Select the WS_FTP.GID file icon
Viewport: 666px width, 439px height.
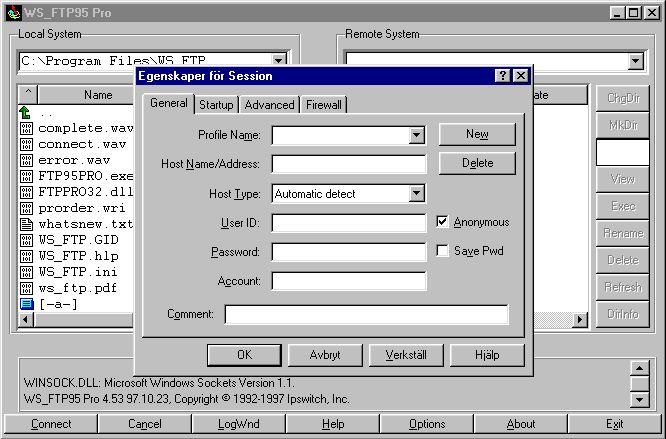[x=26, y=240]
